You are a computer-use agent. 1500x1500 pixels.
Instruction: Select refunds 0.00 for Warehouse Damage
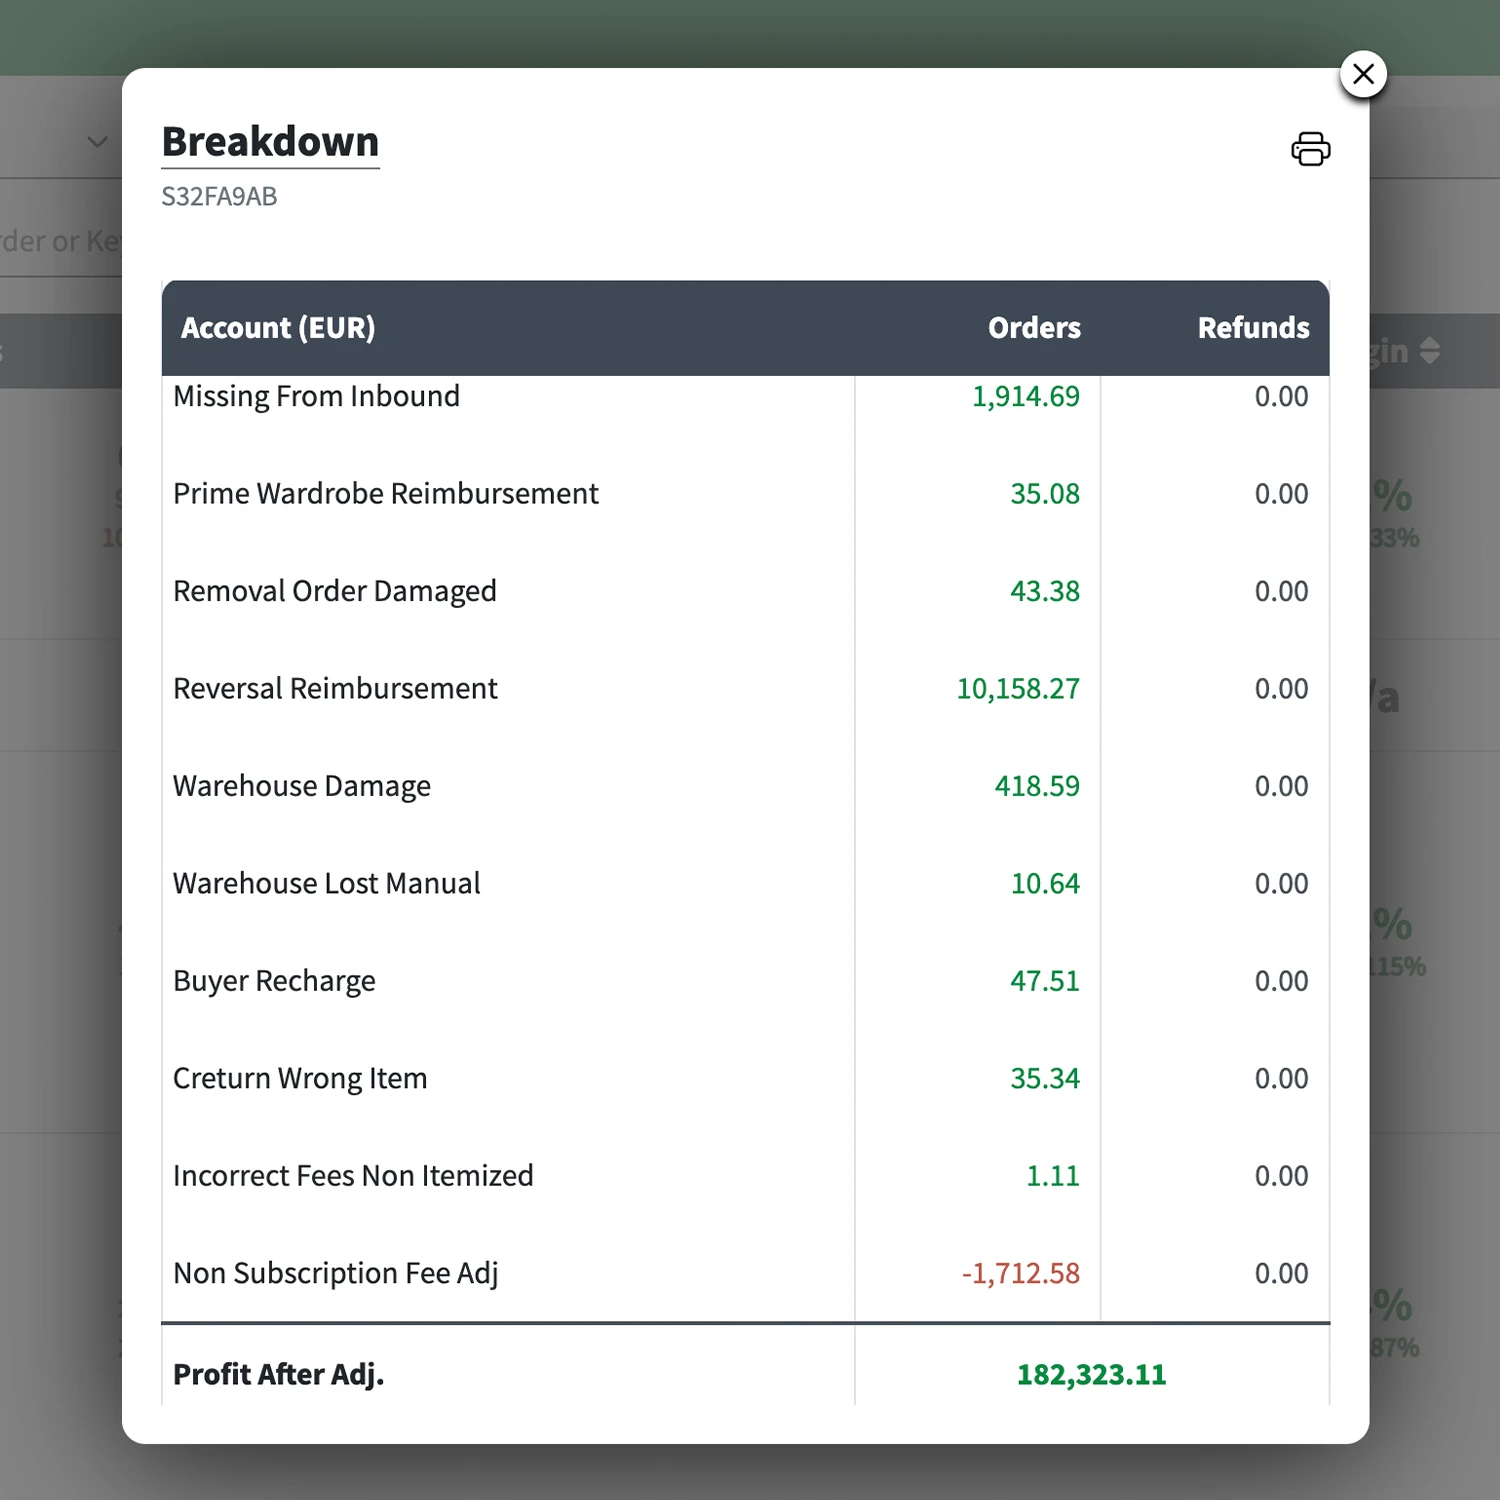point(1281,786)
